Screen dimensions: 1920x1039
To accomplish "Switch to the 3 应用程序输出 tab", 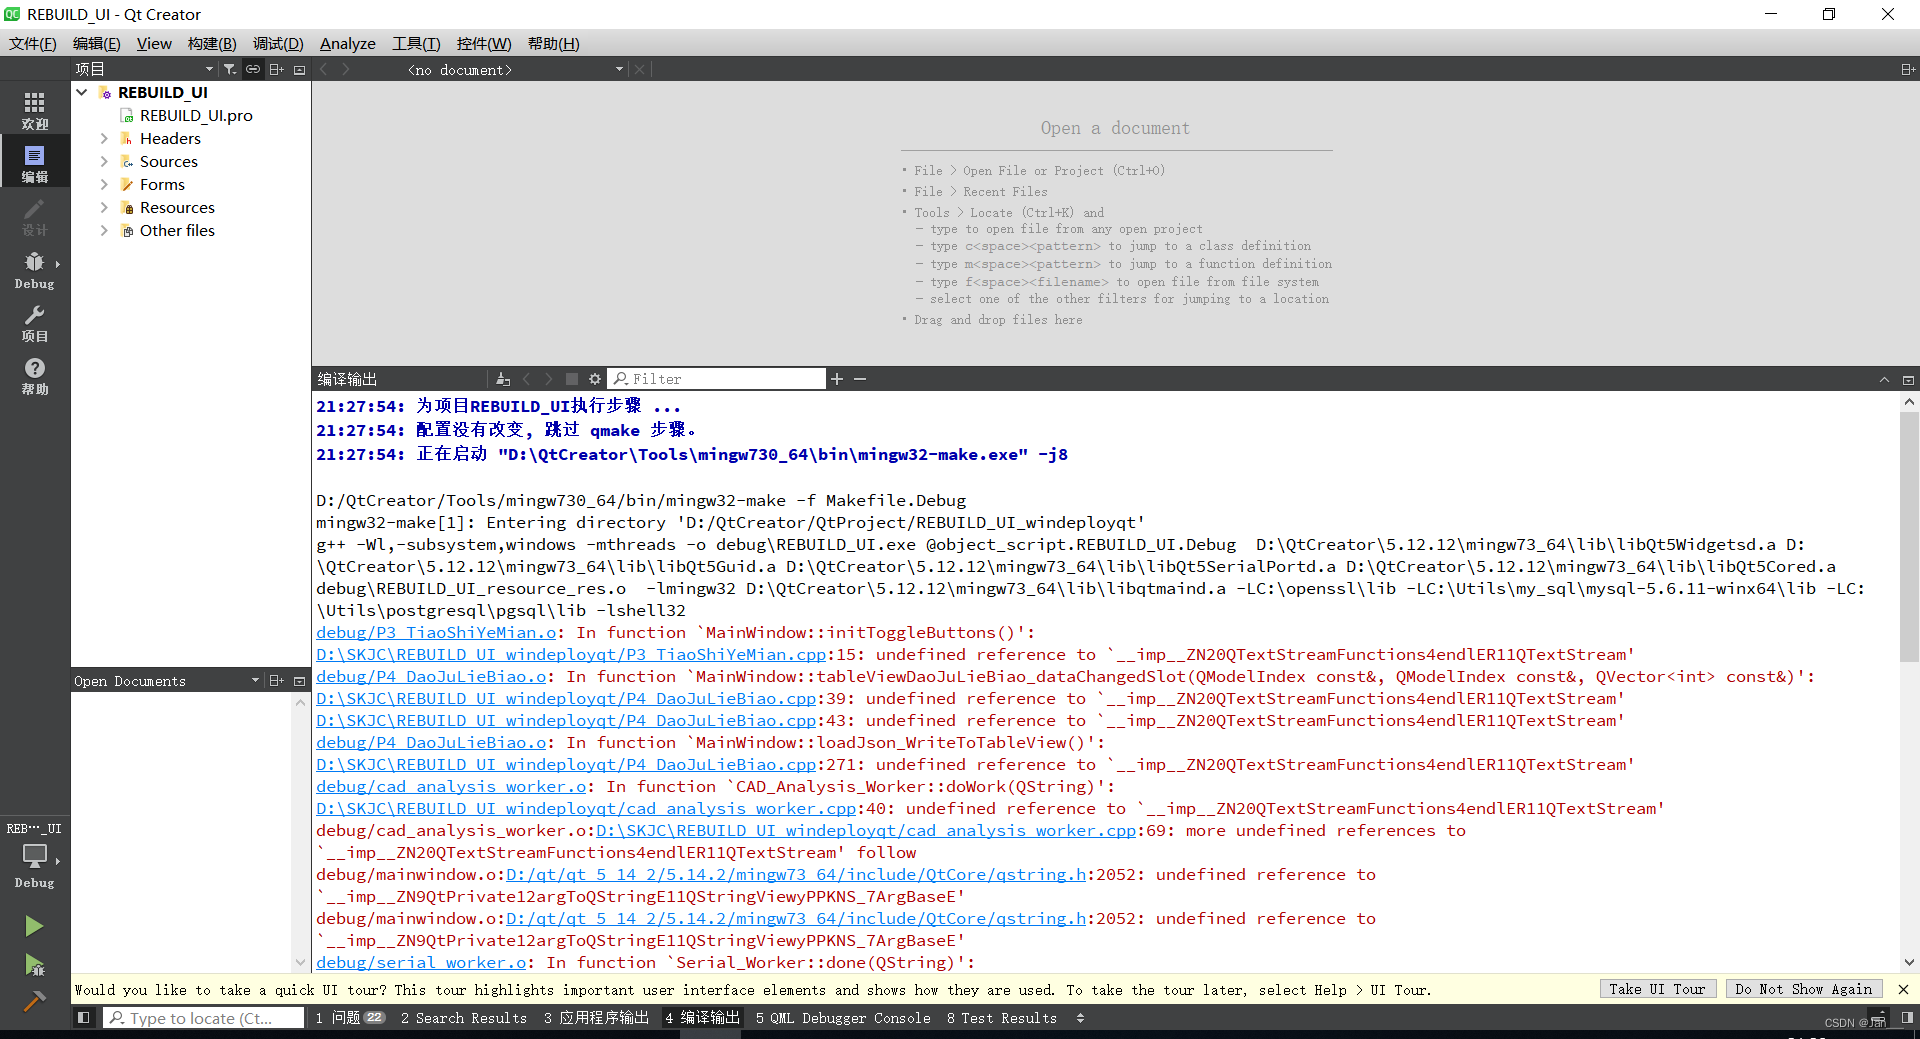I will (596, 1018).
